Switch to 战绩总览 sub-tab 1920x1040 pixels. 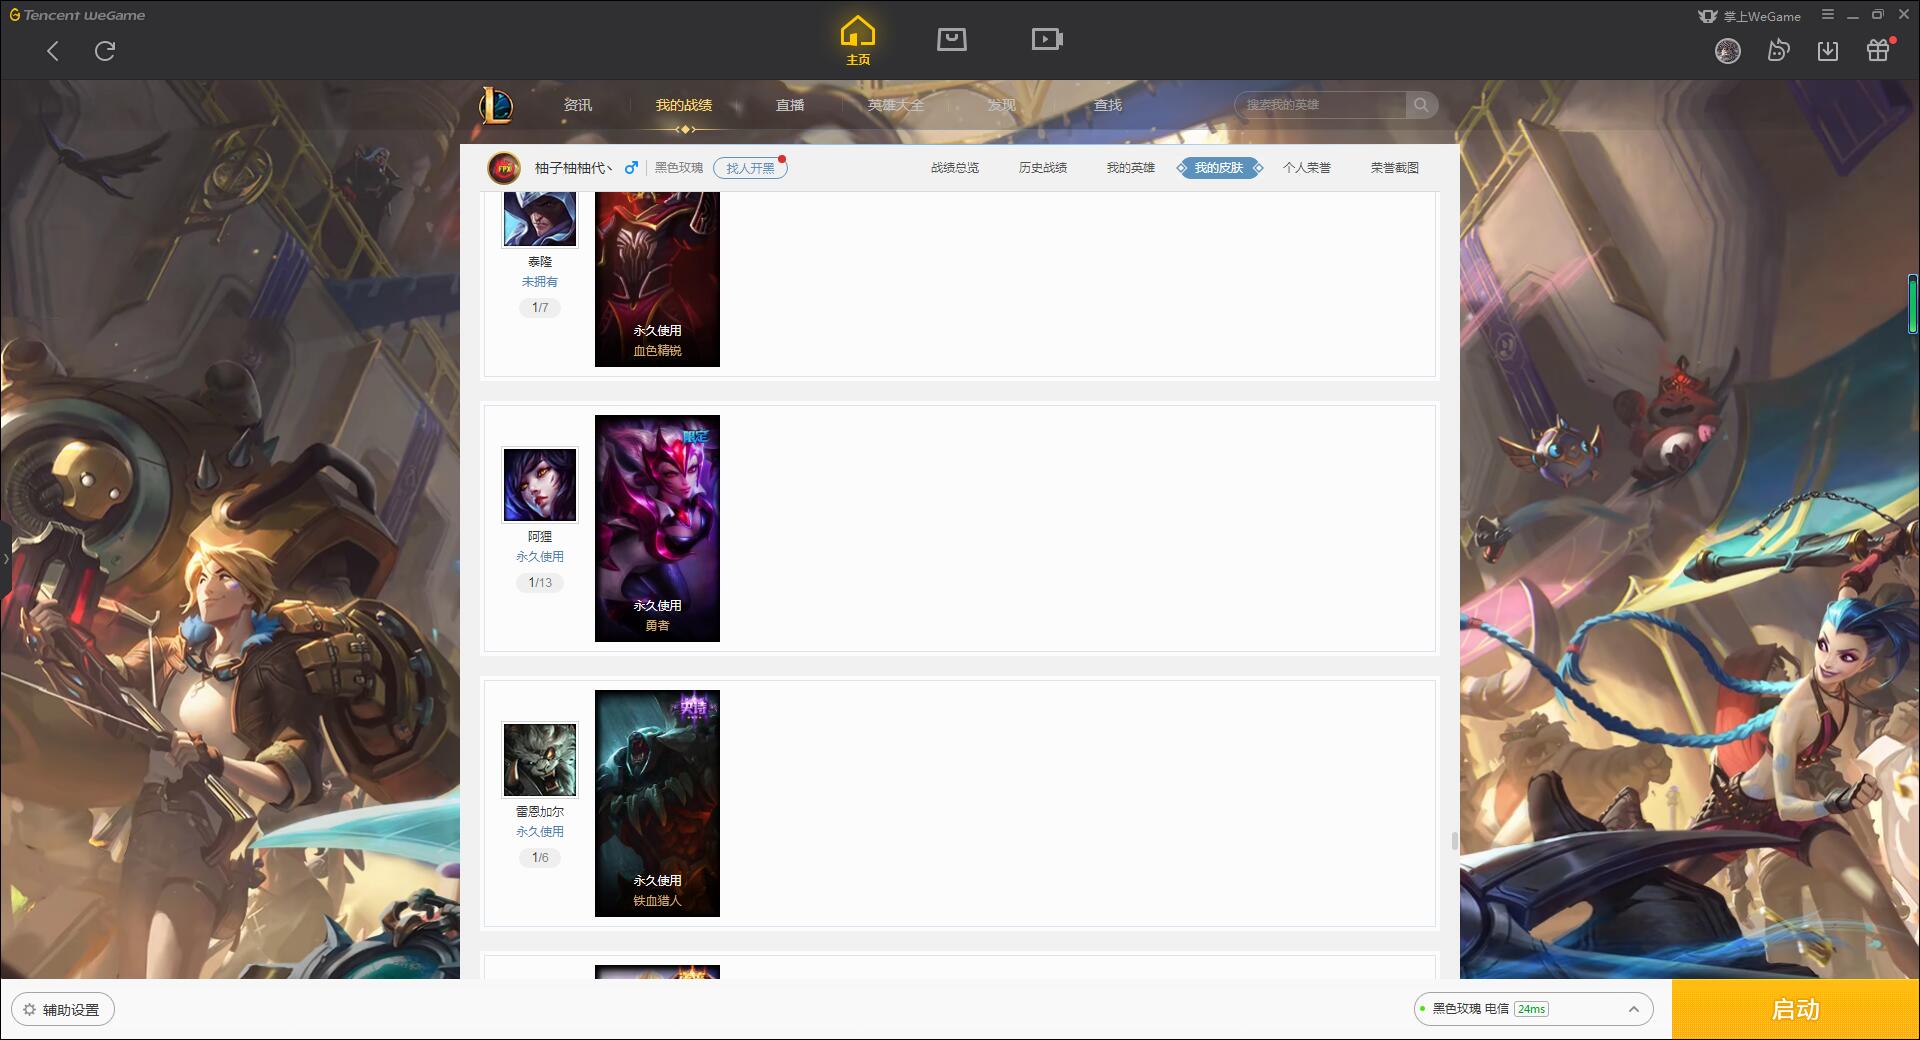coord(955,168)
